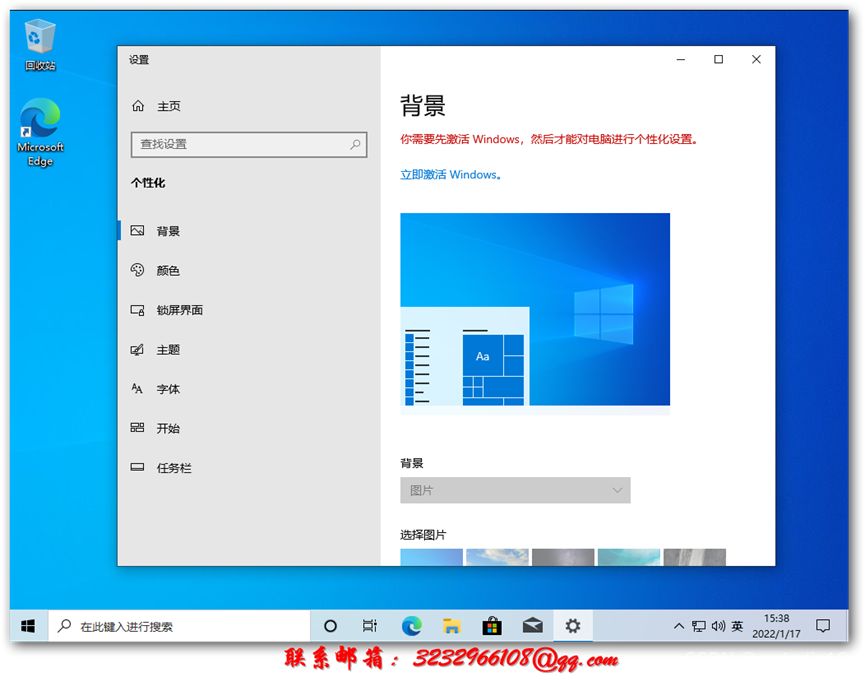Open the clock showing 15:38
Screen dimensions: 865x677
click(776, 626)
